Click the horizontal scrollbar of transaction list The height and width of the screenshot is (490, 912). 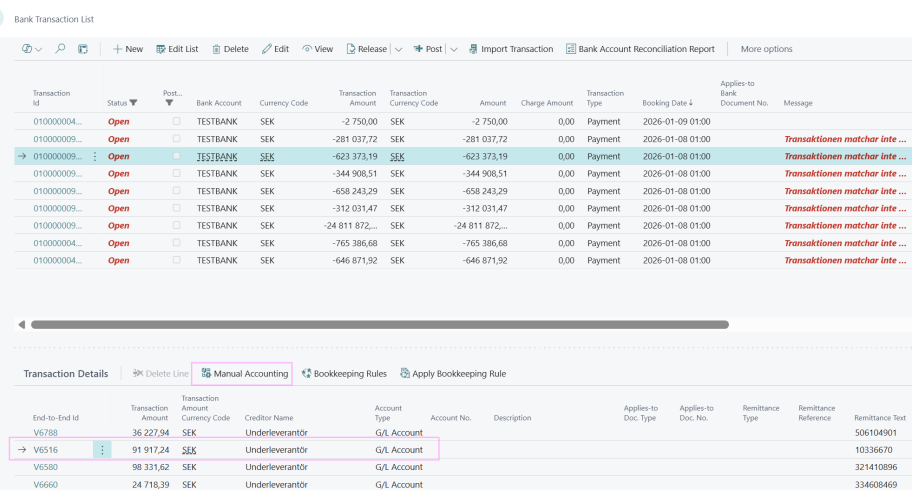pyautogui.click(x=380, y=325)
